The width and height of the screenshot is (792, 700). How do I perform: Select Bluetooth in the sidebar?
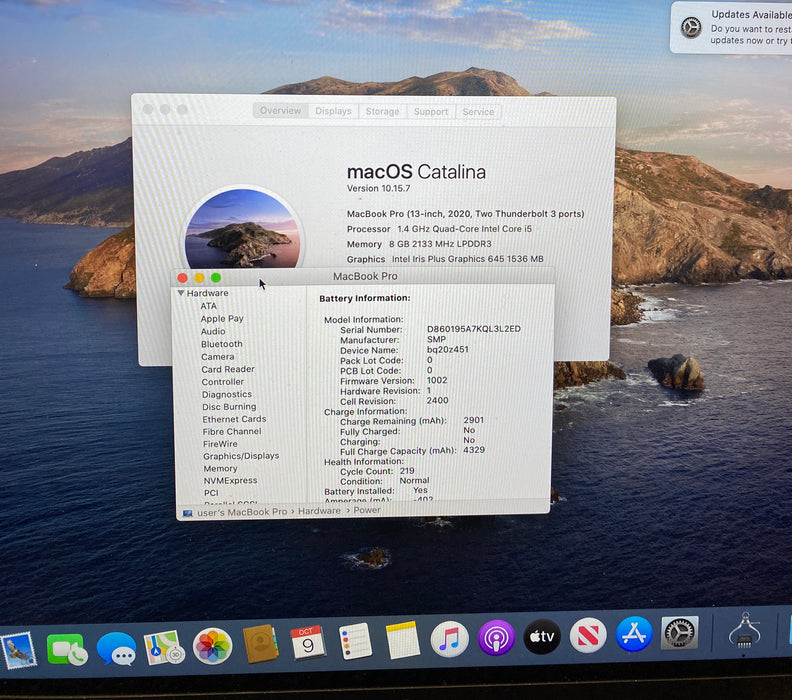[x=222, y=344]
